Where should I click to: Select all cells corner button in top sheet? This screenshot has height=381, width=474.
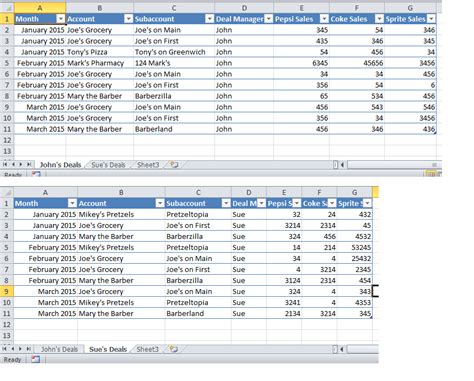7,8
